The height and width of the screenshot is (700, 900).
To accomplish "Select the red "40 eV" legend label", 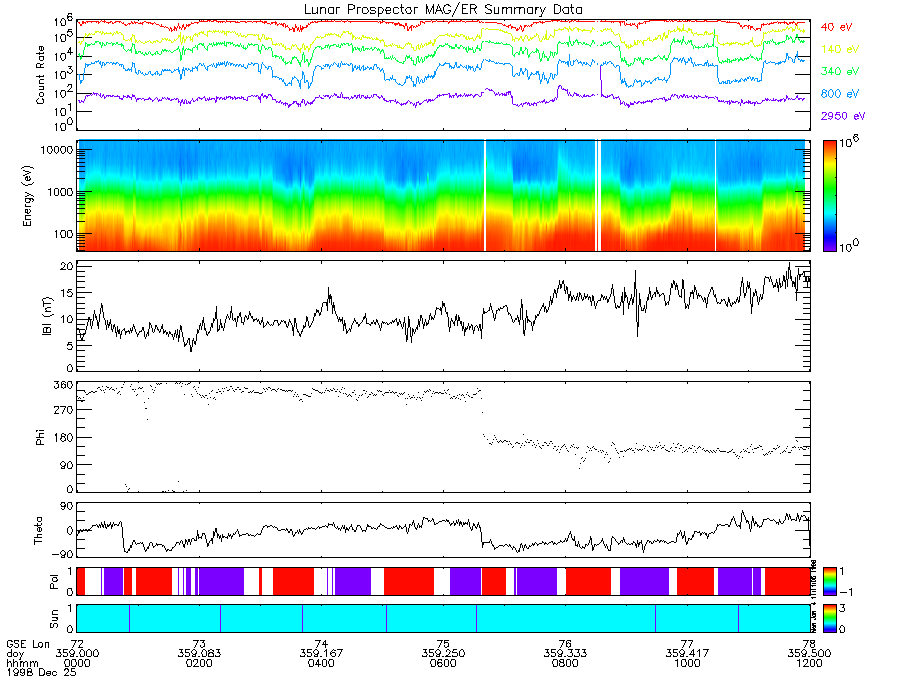I will coord(836,27).
